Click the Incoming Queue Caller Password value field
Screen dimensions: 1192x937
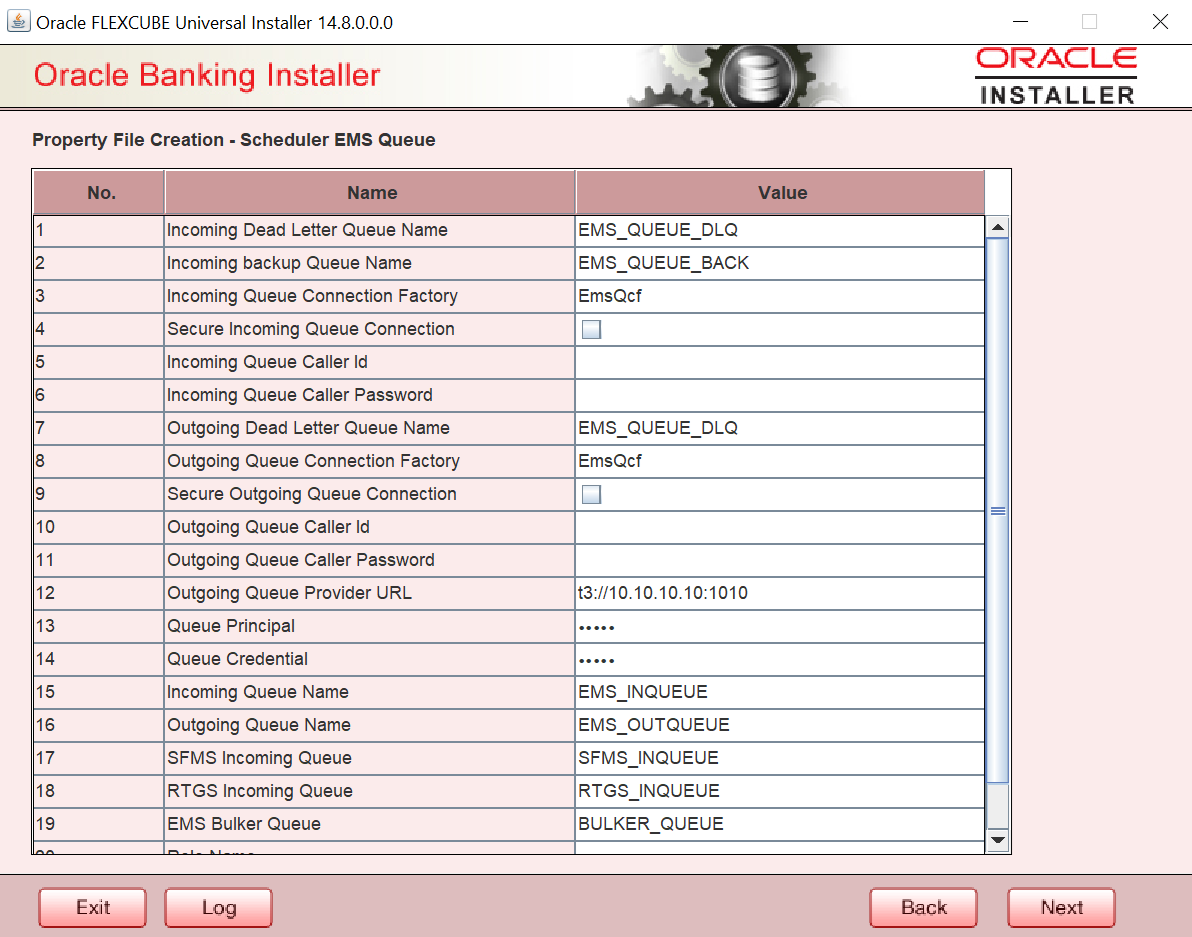(780, 395)
